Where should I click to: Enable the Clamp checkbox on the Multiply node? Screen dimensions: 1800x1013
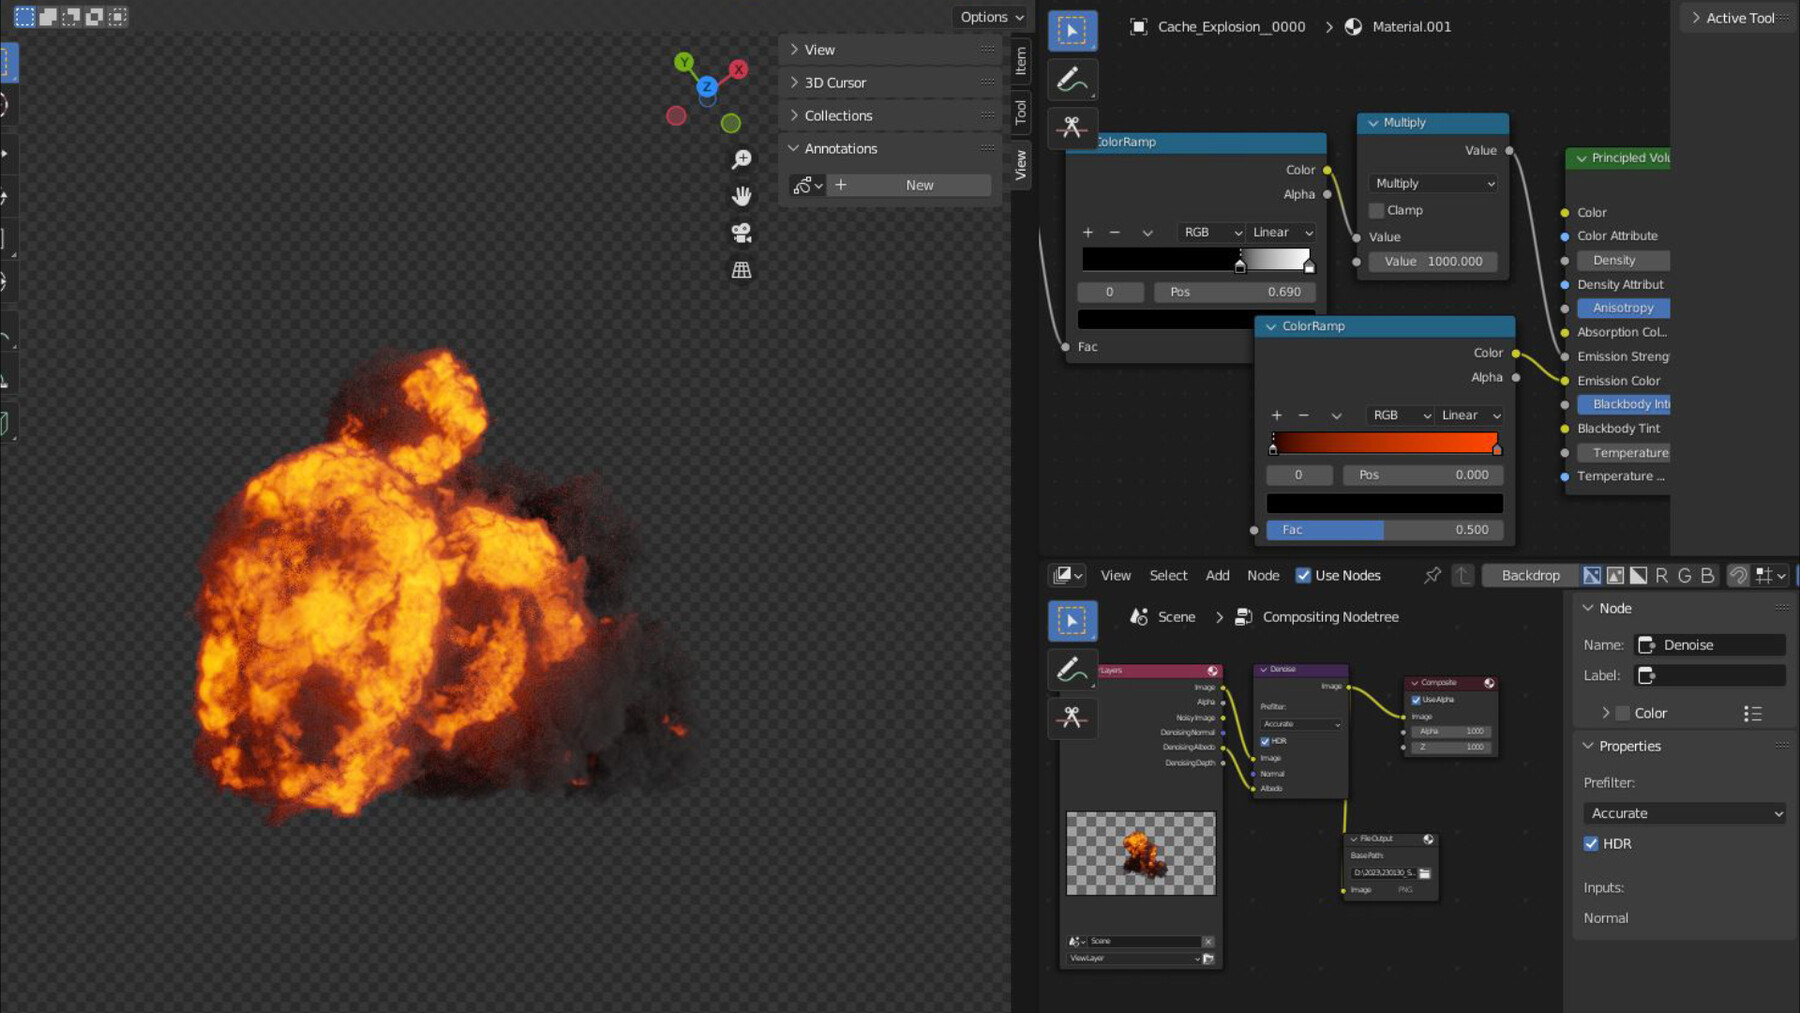click(x=1377, y=210)
